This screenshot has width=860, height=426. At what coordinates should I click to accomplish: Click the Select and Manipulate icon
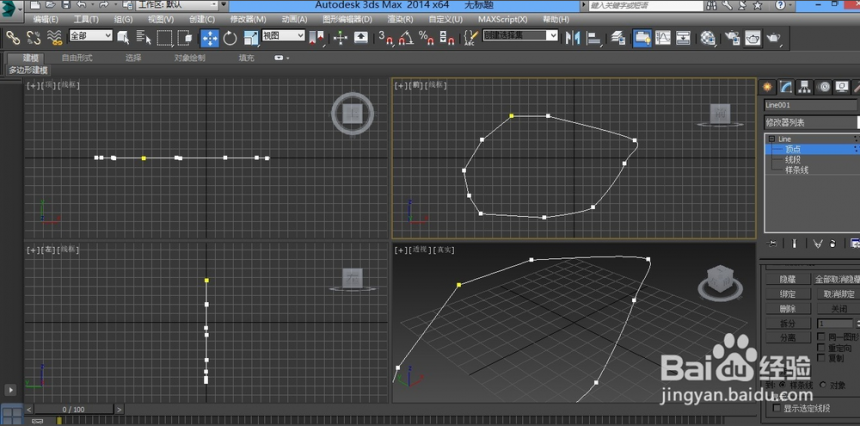point(340,38)
